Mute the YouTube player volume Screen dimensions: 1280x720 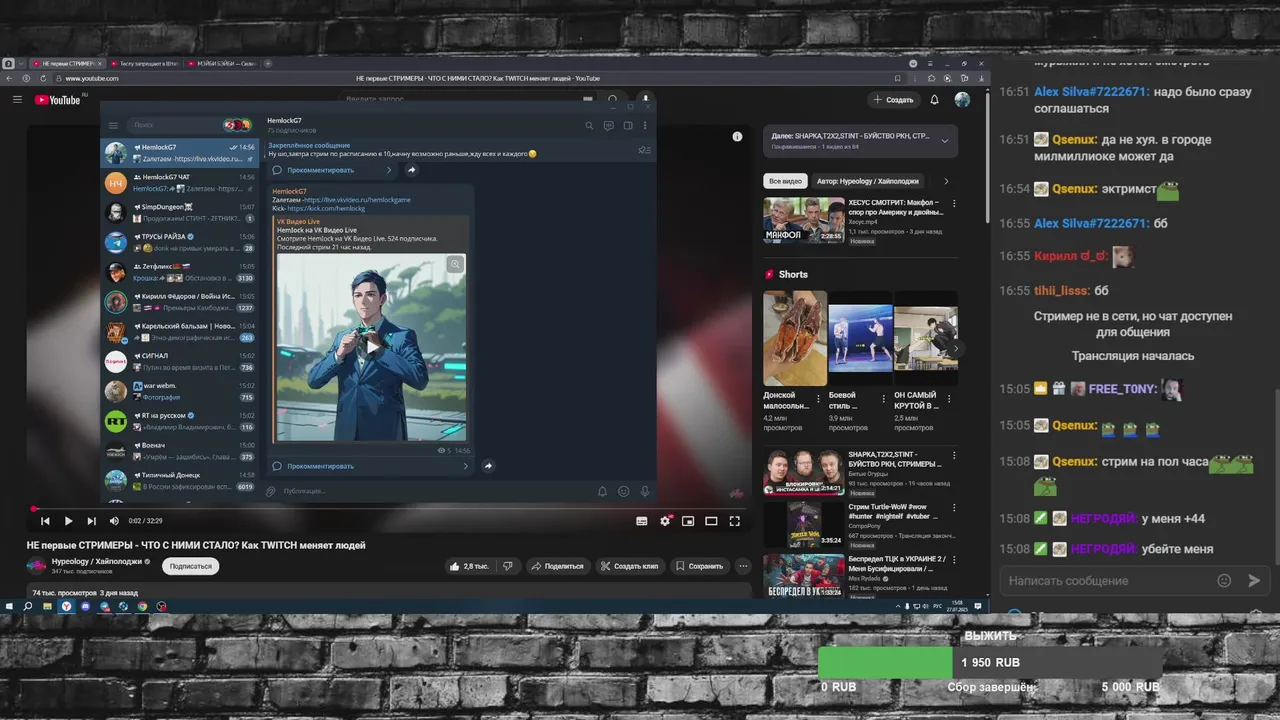[114, 521]
